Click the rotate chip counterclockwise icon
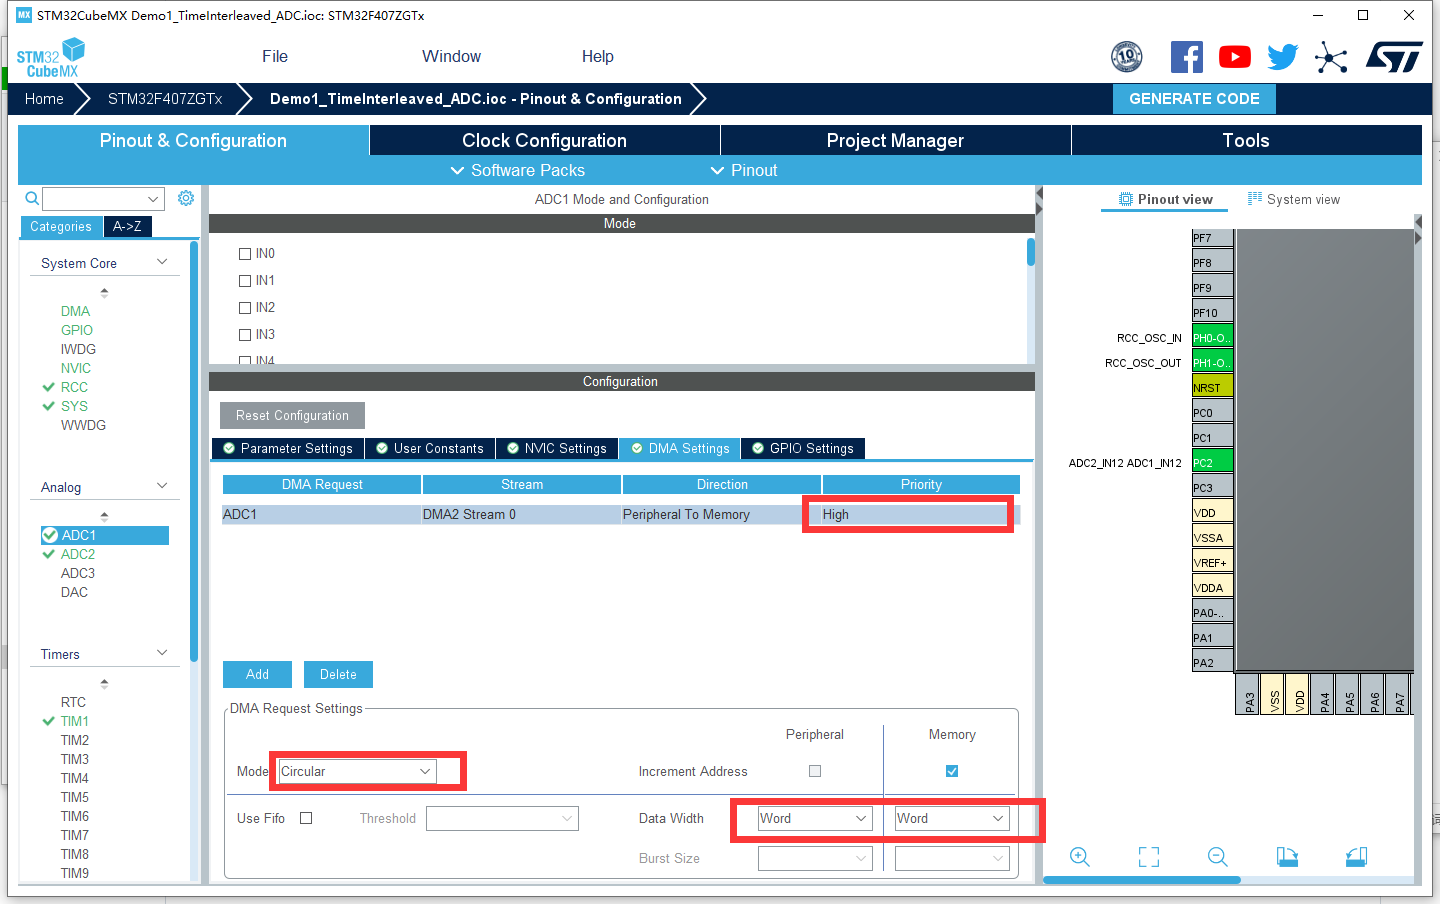The width and height of the screenshot is (1440, 904). click(x=1356, y=857)
